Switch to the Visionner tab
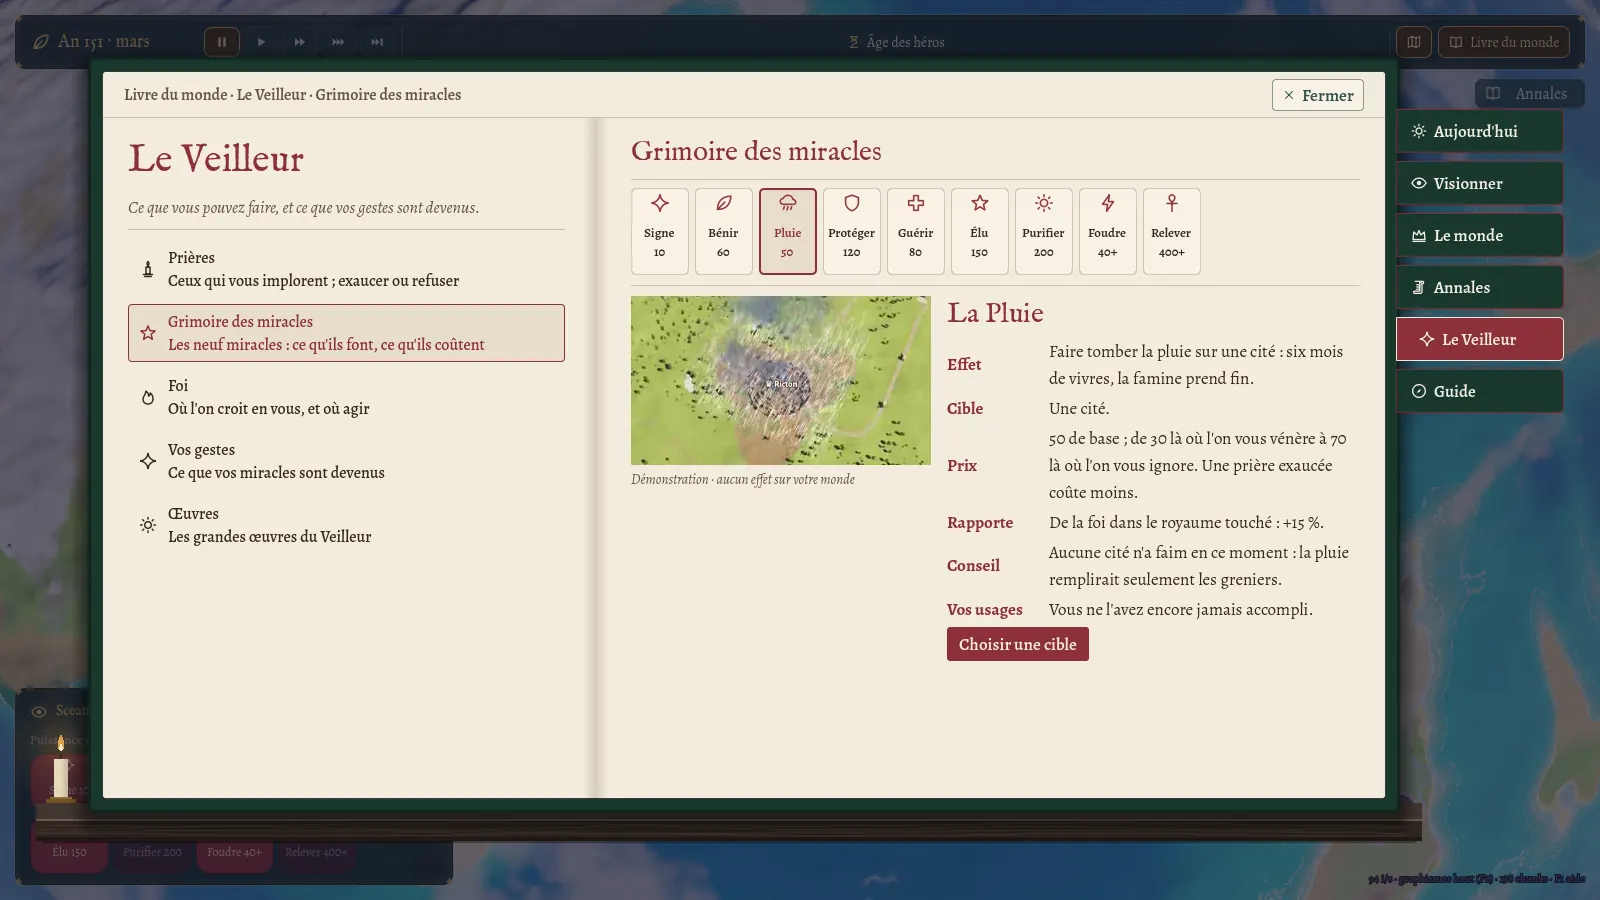The width and height of the screenshot is (1600, 900). point(1480,183)
